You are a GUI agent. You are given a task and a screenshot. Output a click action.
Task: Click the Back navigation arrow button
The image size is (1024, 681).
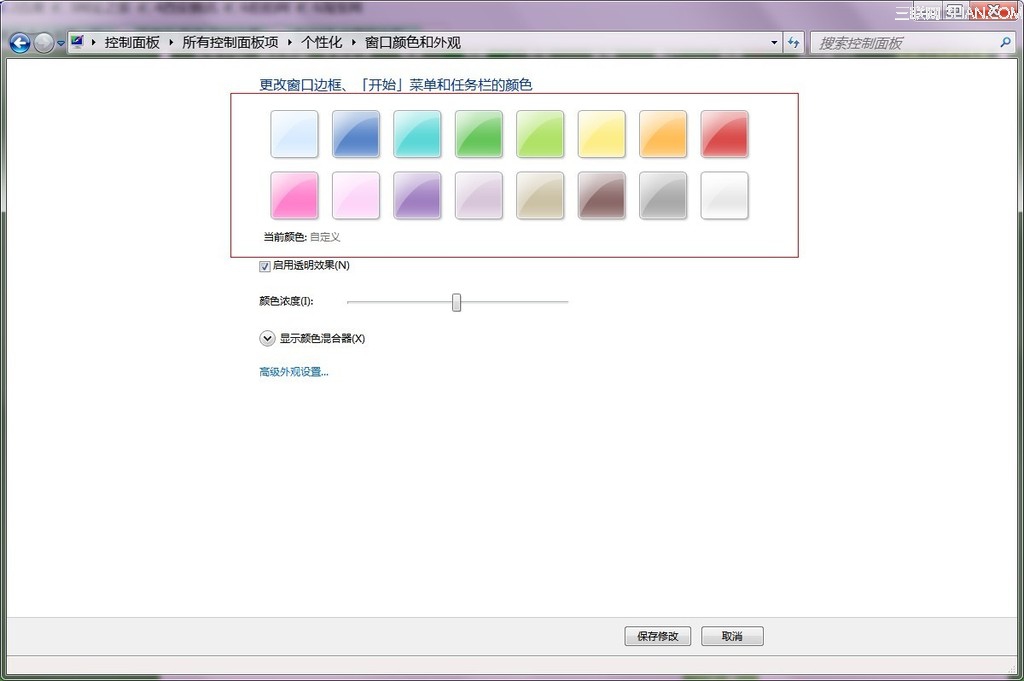point(19,43)
